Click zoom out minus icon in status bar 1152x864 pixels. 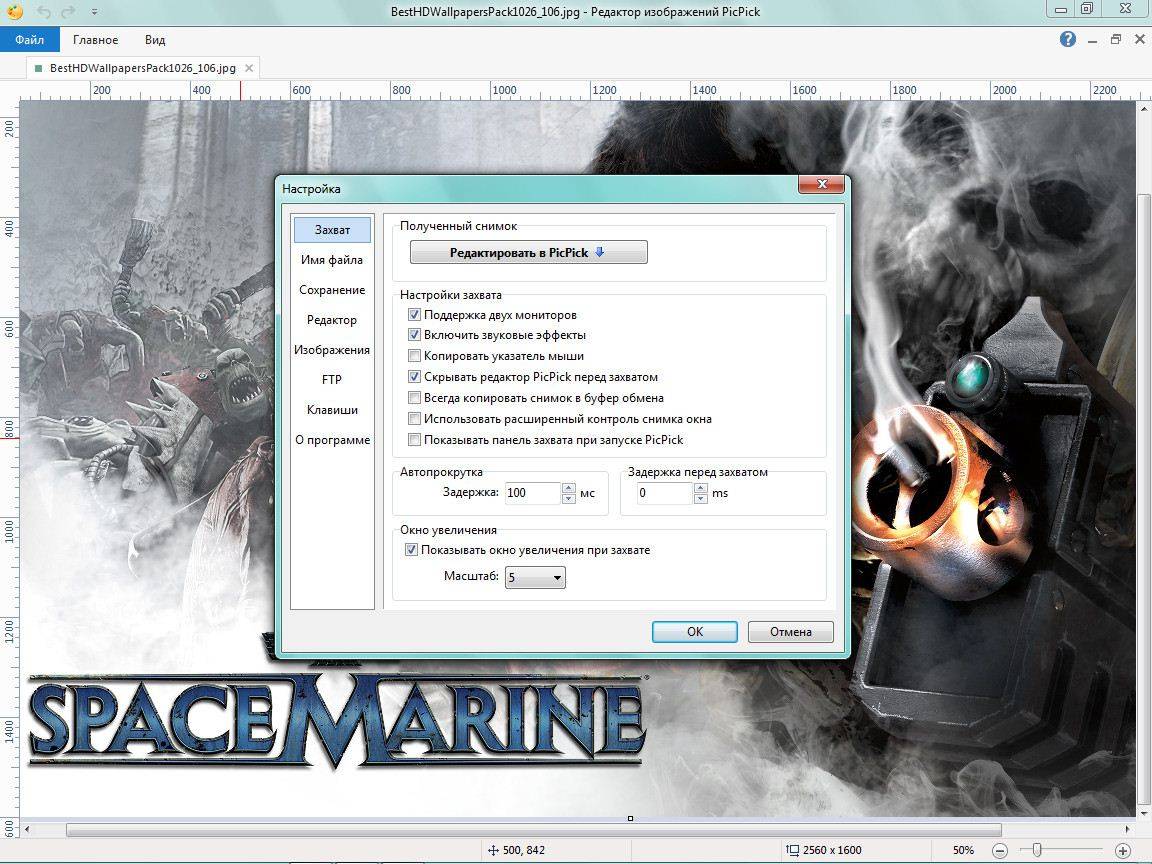pyautogui.click(x=1000, y=850)
